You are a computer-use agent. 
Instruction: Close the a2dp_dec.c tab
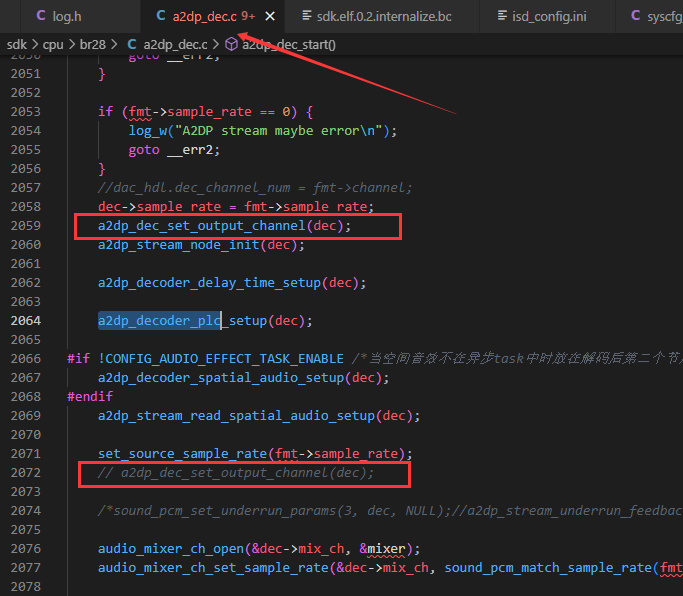(x=270, y=17)
